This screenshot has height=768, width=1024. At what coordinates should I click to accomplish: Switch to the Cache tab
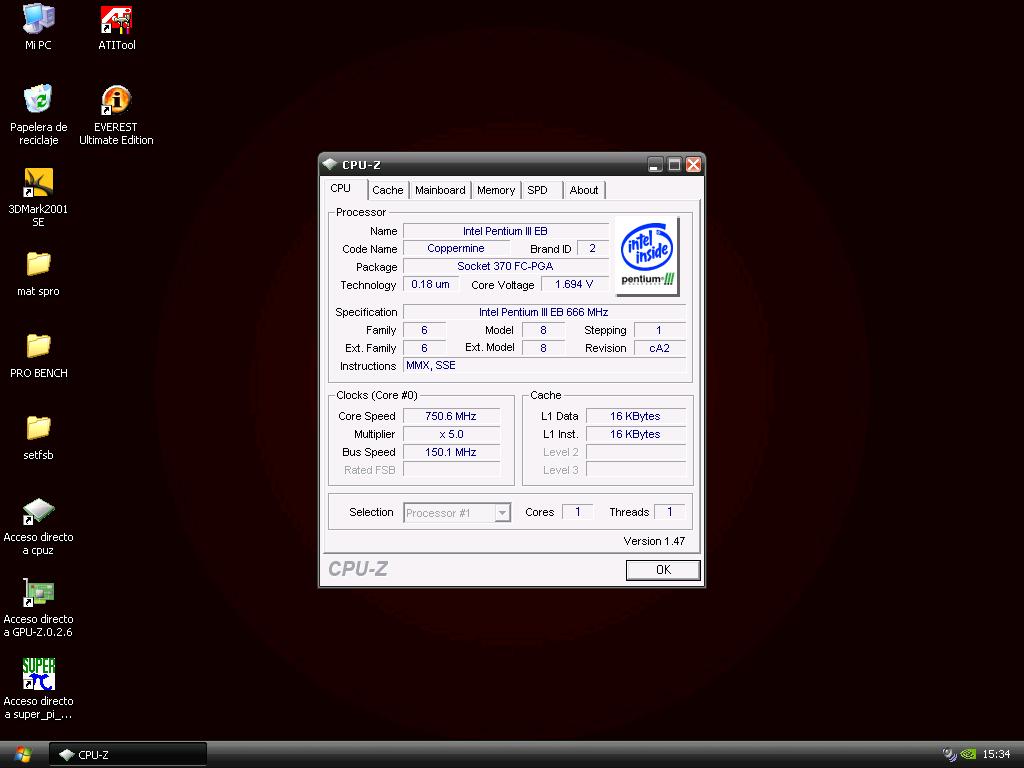(387, 190)
